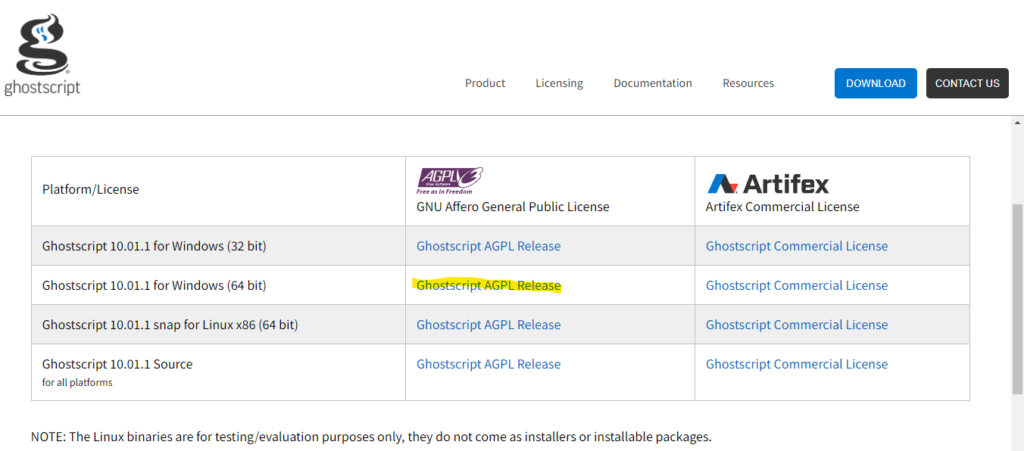Viewport: 1024px width, 451px height.
Task: Click 'Ghostscript 10.01.1 Source' cell text
Action: pyautogui.click(x=118, y=364)
